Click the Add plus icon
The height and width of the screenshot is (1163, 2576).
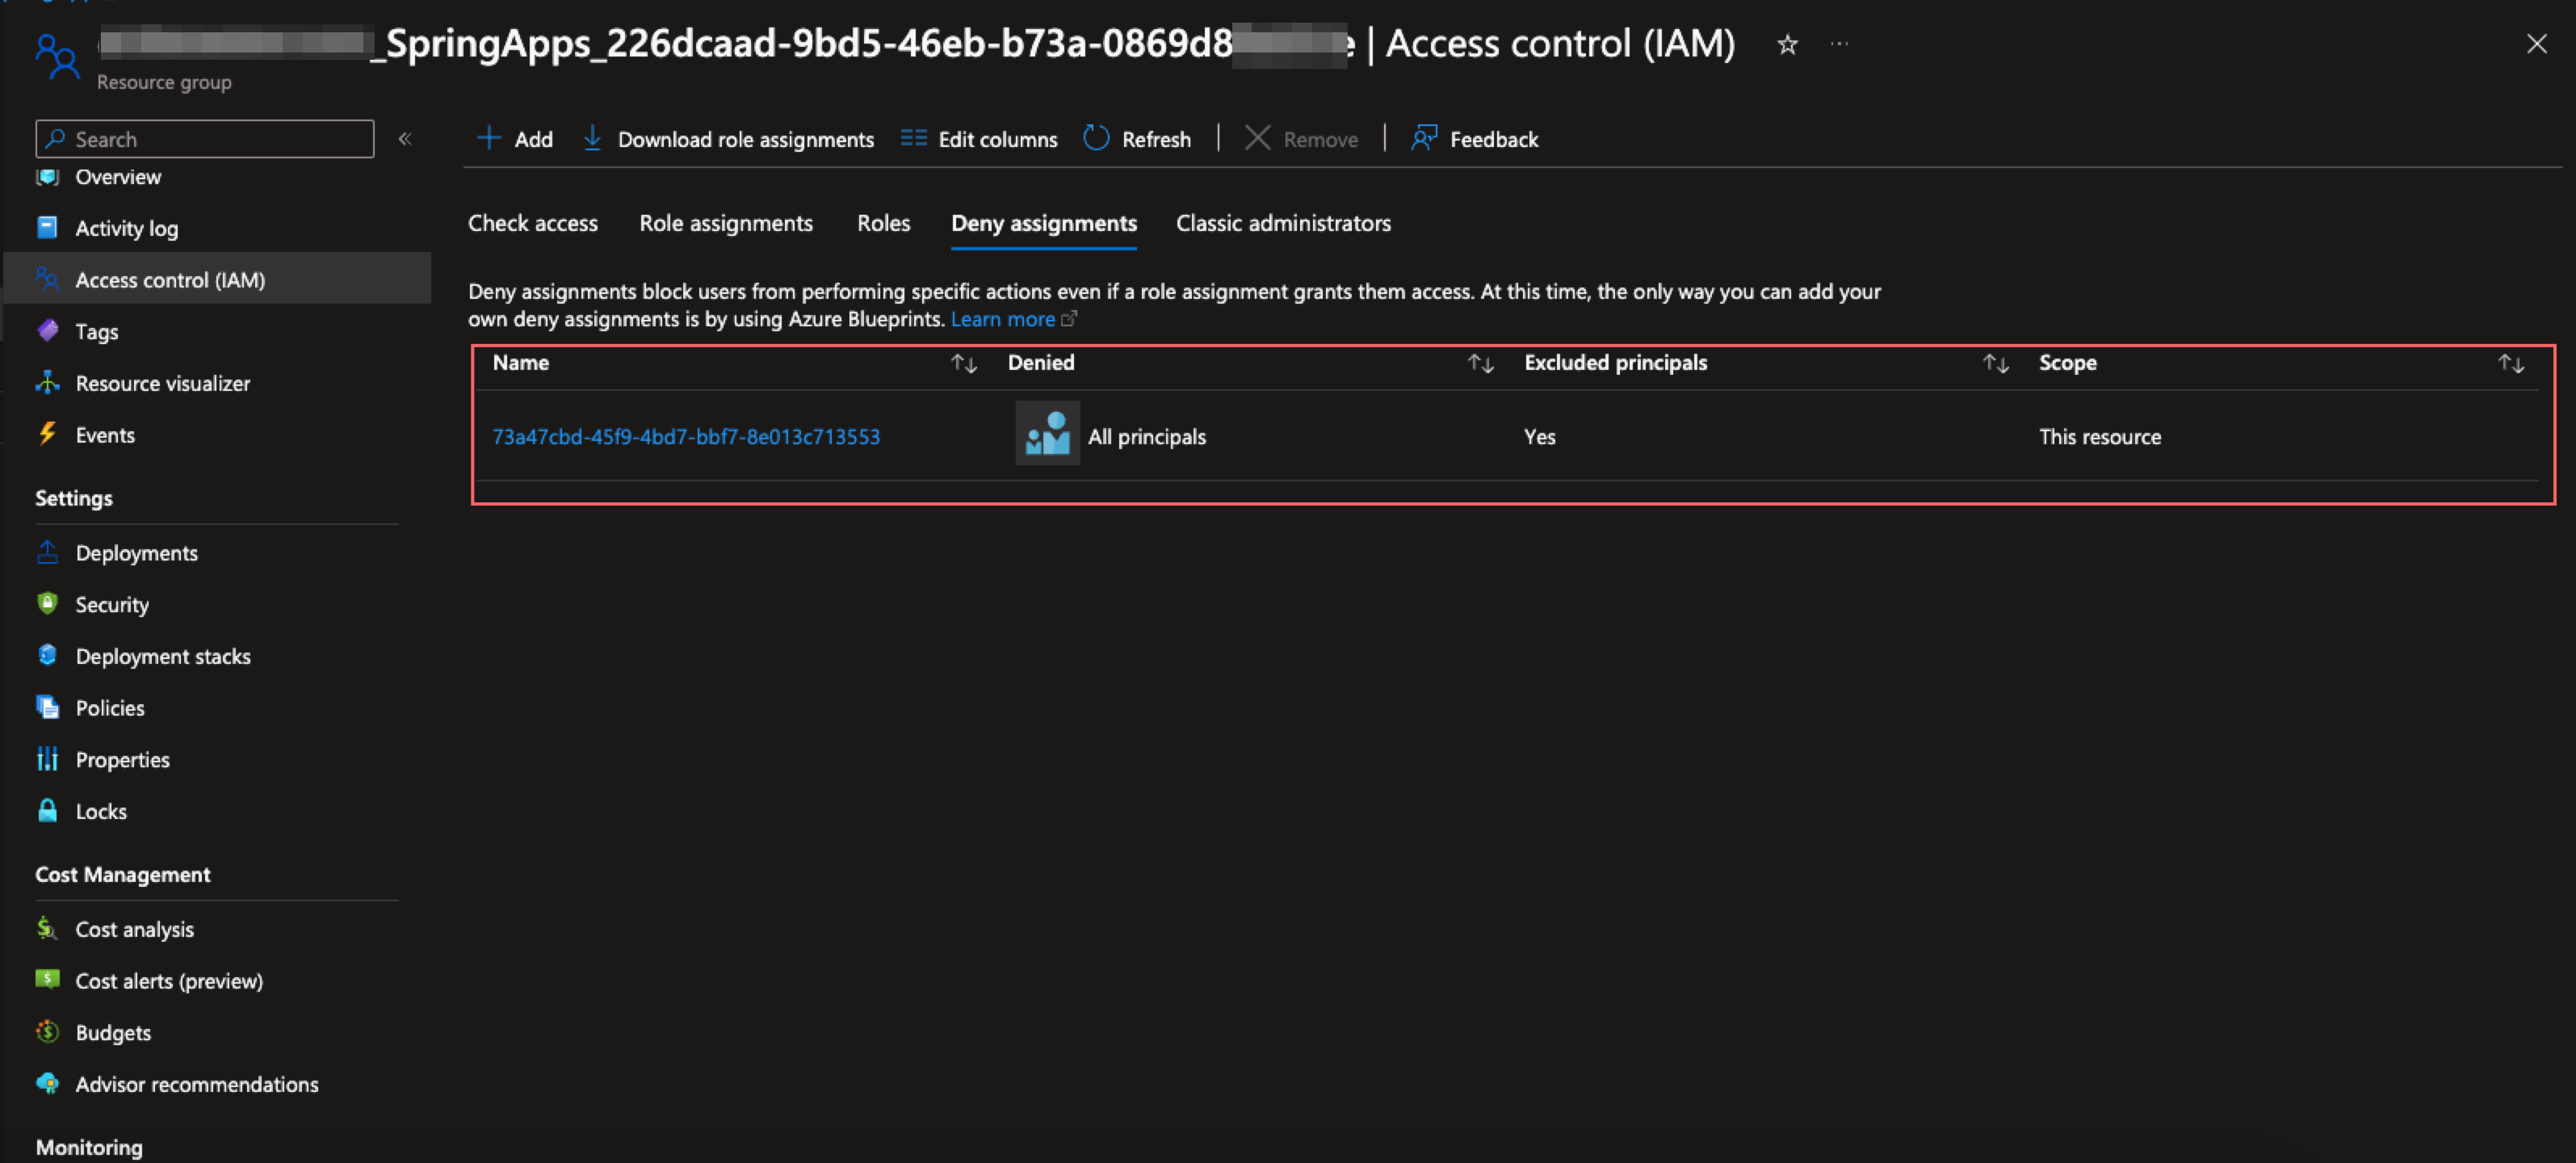click(x=489, y=138)
